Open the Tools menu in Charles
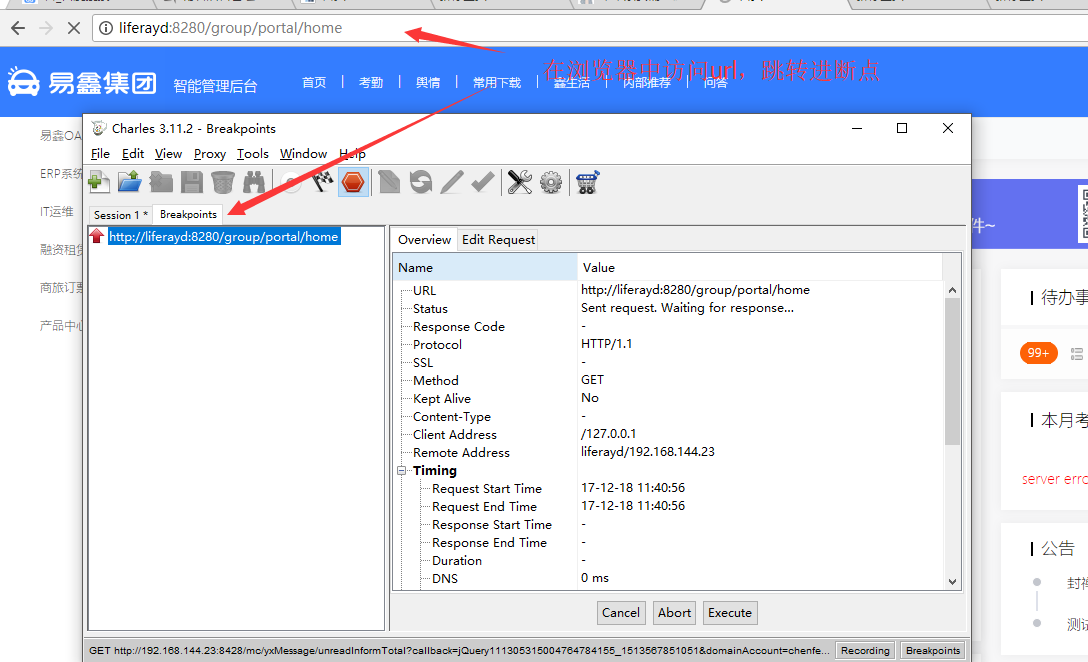The width and height of the screenshot is (1088, 662). coord(253,153)
